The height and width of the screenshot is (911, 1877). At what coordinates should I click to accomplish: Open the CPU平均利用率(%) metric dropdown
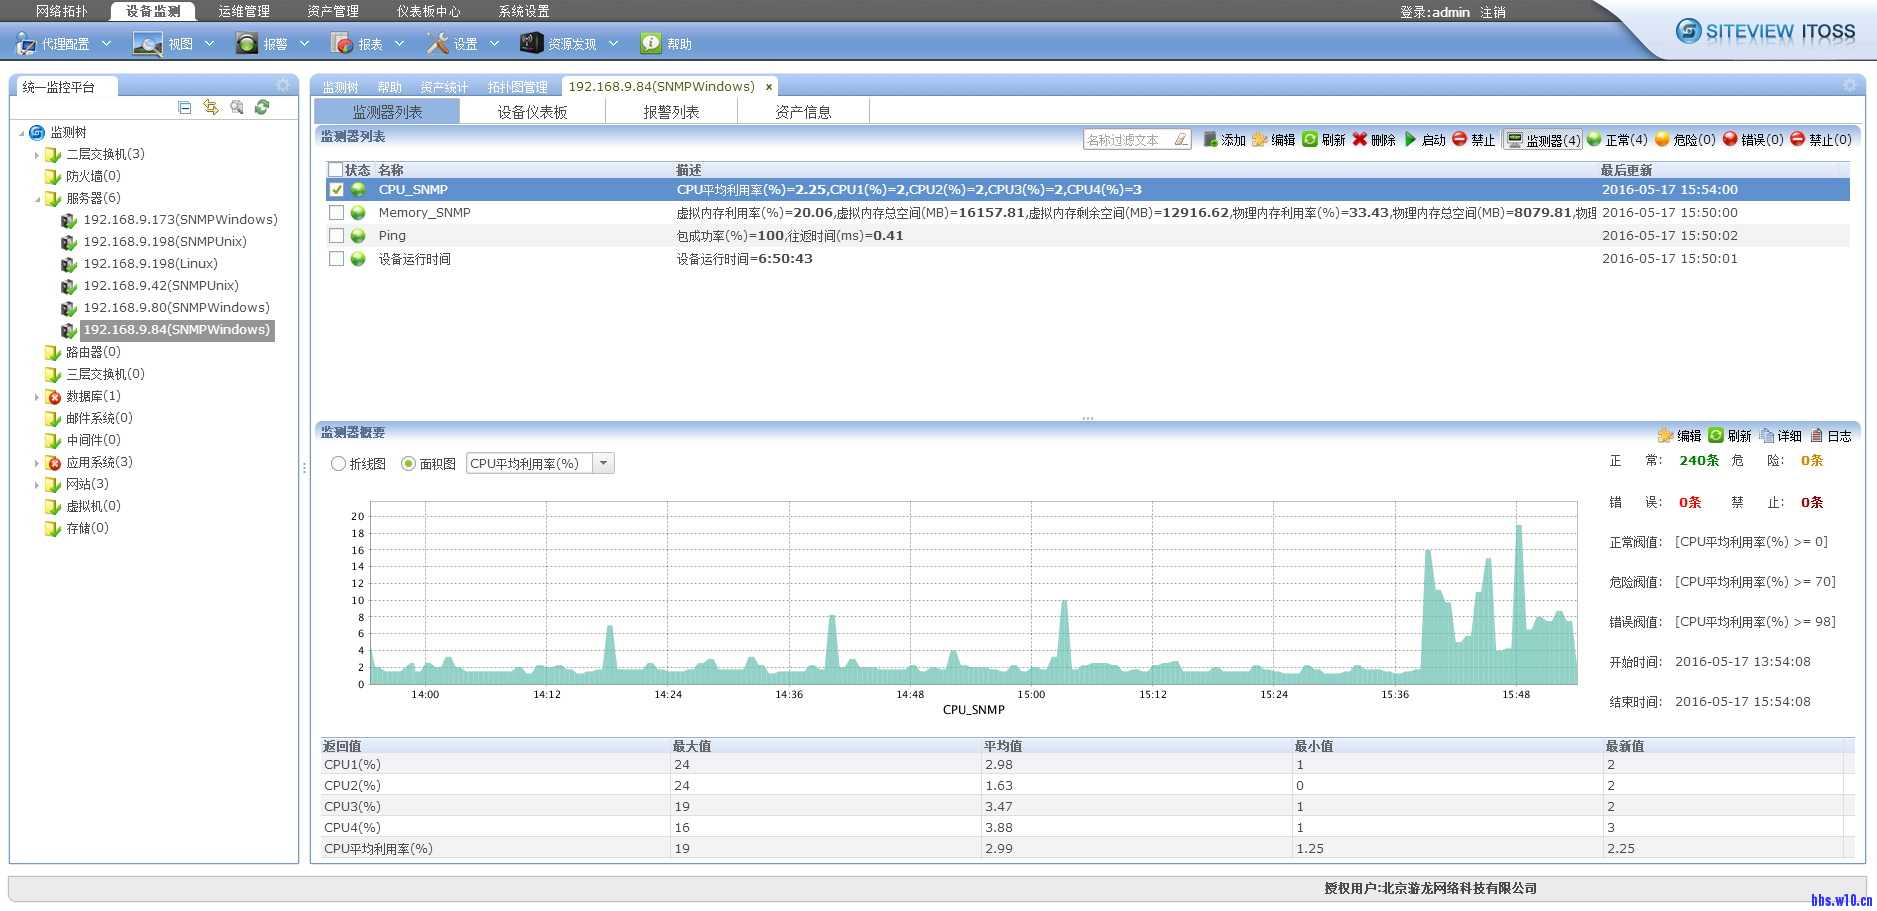click(x=603, y=464)
